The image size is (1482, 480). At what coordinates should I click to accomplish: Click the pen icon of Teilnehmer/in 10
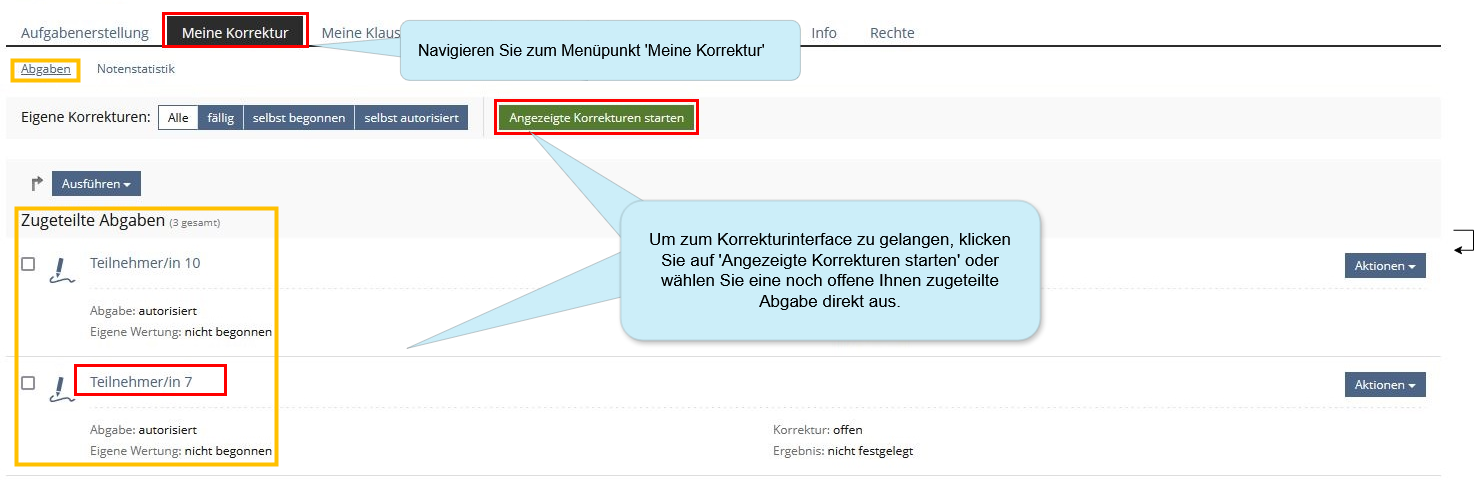(62, 272)
